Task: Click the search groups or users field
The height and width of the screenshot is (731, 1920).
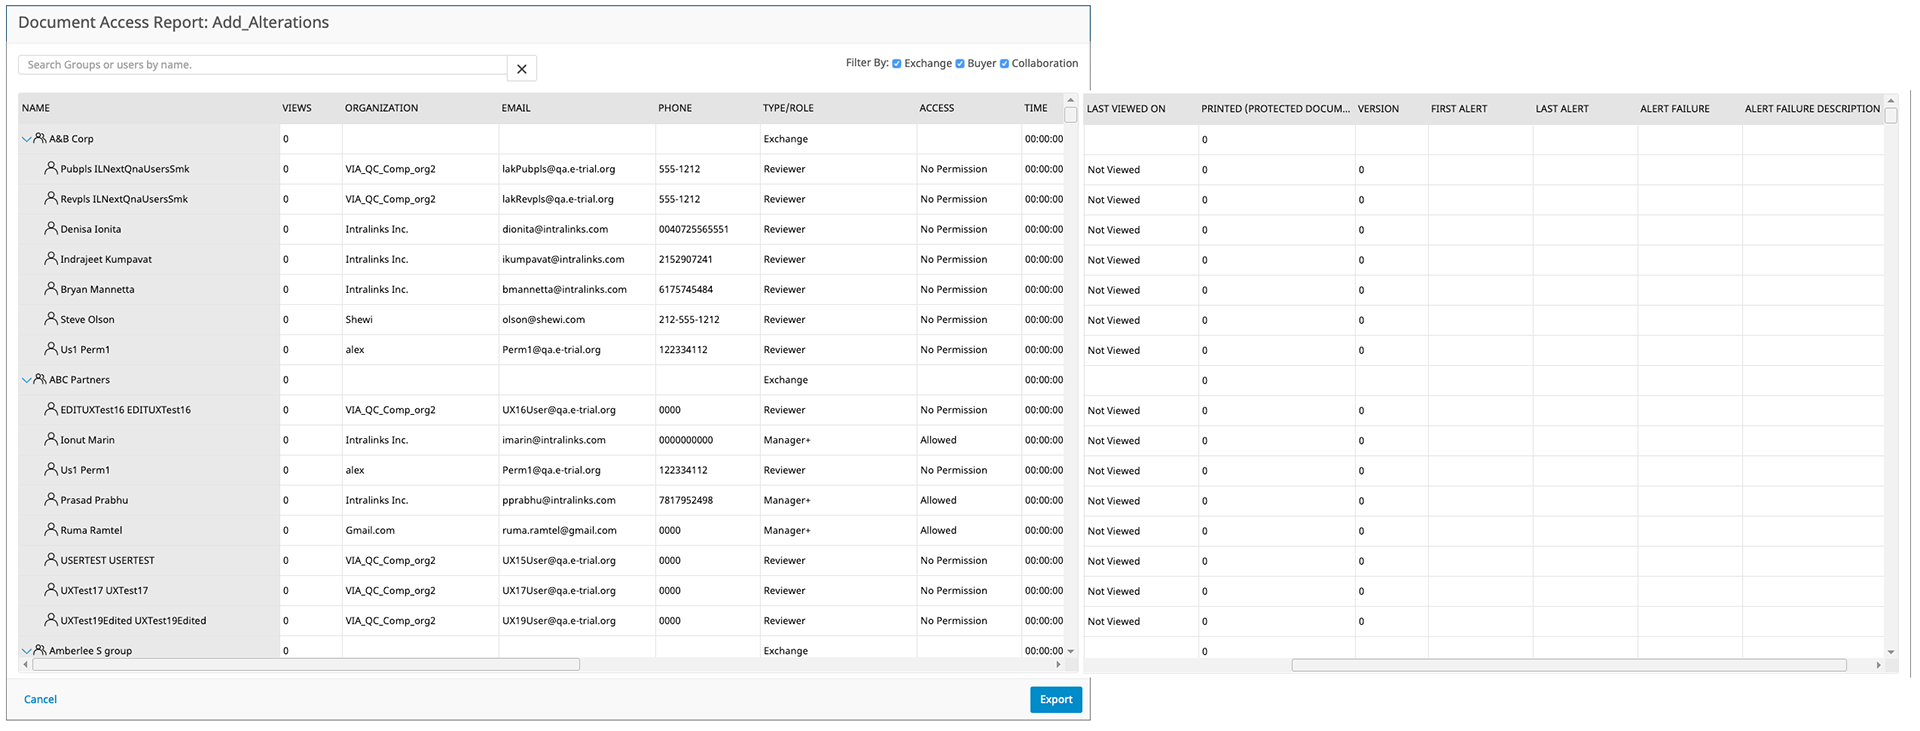Action: tap(263, 65)
